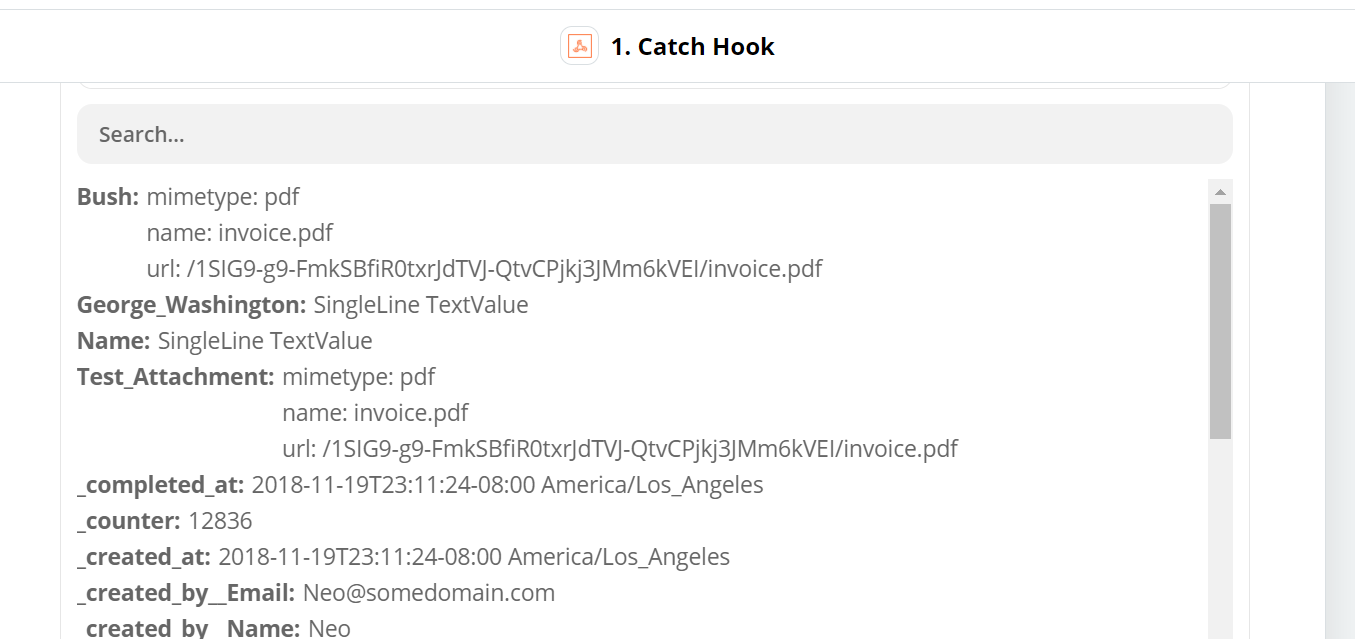
Task: Click the Search field
Action: (655, 134)
